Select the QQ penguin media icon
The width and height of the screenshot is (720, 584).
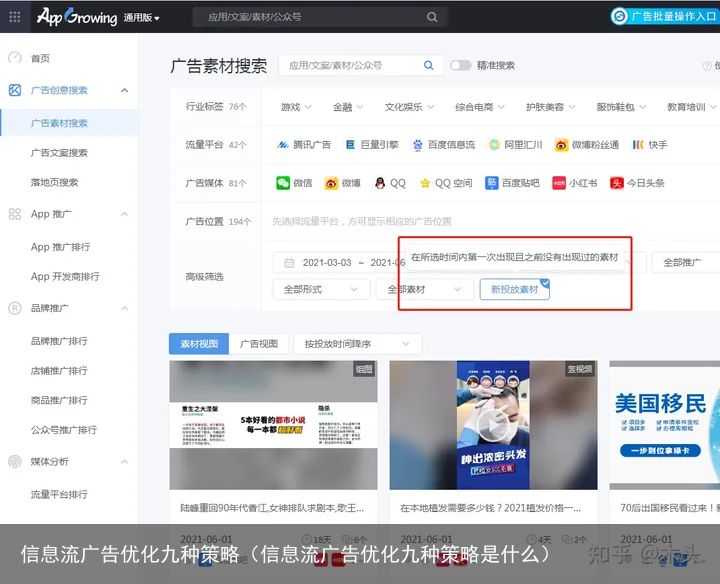[x=380, y=183]
